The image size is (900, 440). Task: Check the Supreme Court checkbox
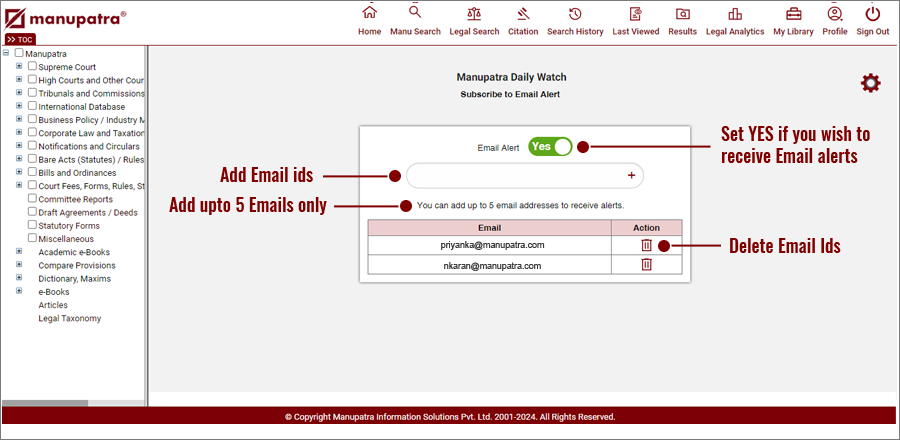tap(32, 66)
